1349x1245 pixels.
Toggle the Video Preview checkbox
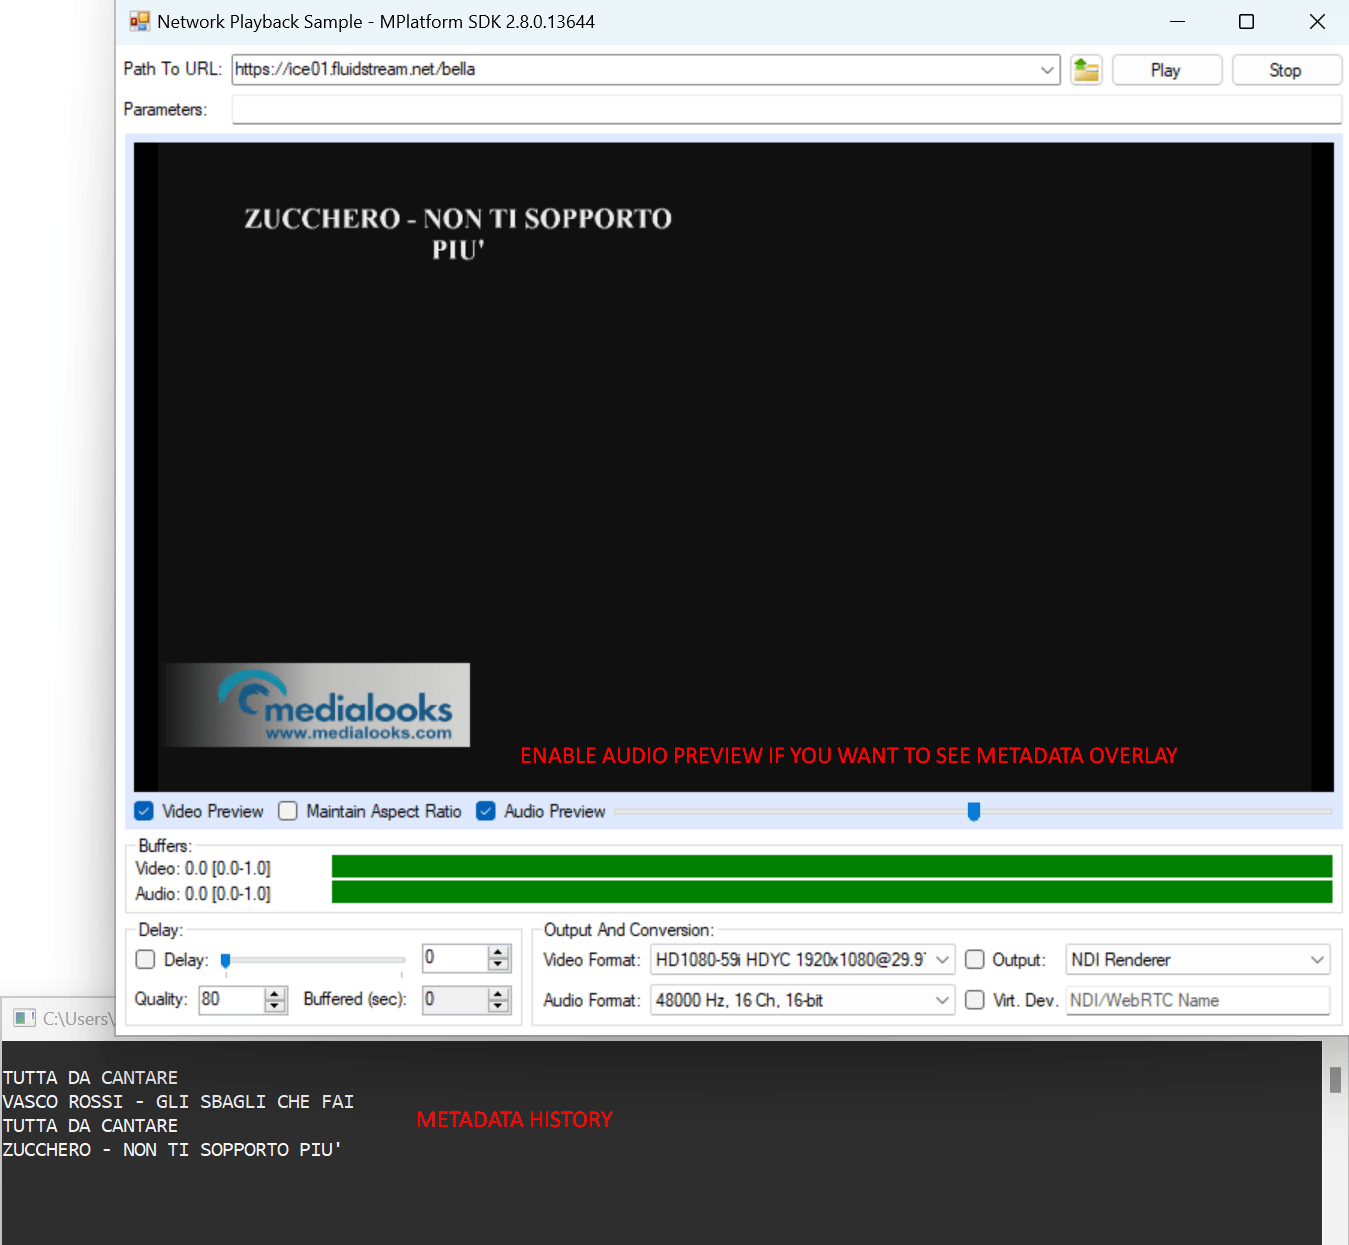click(x=144, y=811)
